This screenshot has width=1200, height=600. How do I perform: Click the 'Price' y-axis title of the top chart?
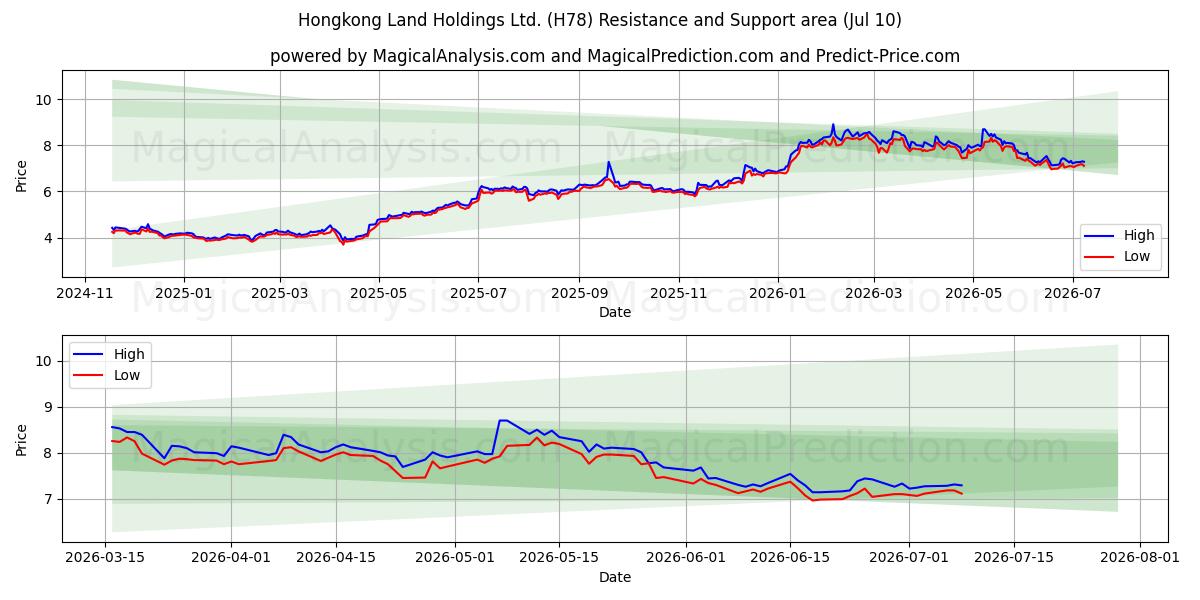point(22,174)
